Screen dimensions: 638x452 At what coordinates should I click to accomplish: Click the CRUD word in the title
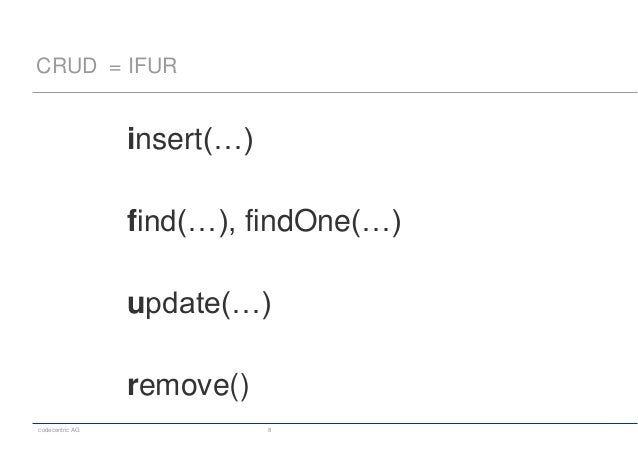[x=66, y=66]
